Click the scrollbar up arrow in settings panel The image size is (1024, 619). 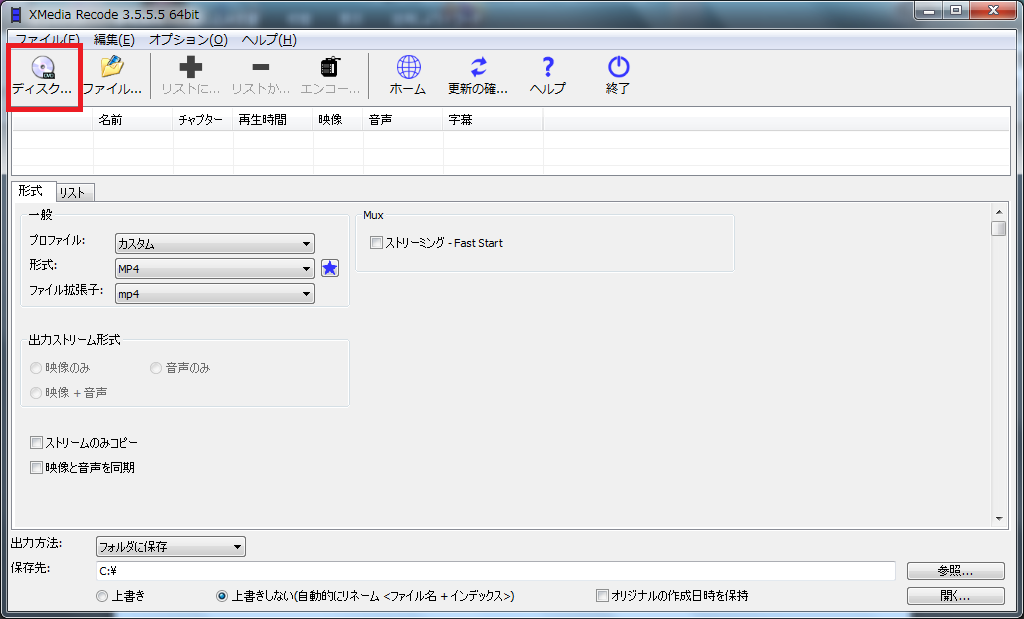[x=998, y=212]
